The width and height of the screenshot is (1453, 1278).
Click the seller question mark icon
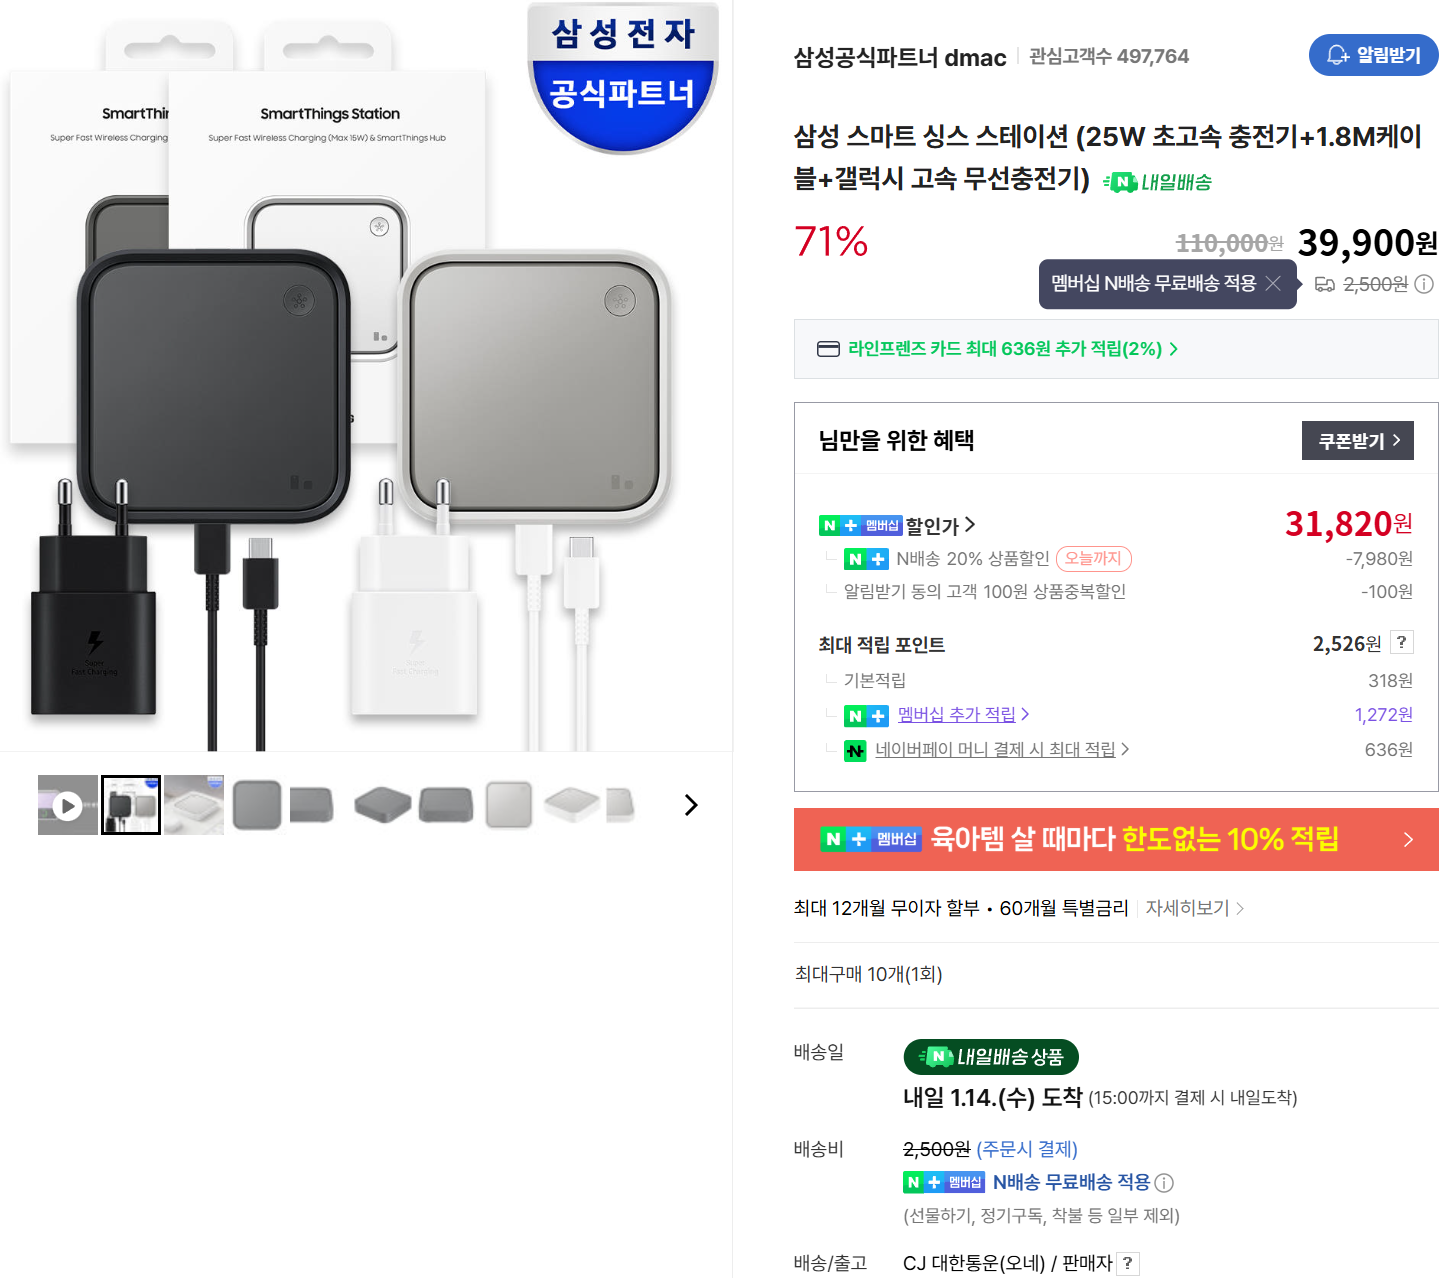click(1128, 1263)
